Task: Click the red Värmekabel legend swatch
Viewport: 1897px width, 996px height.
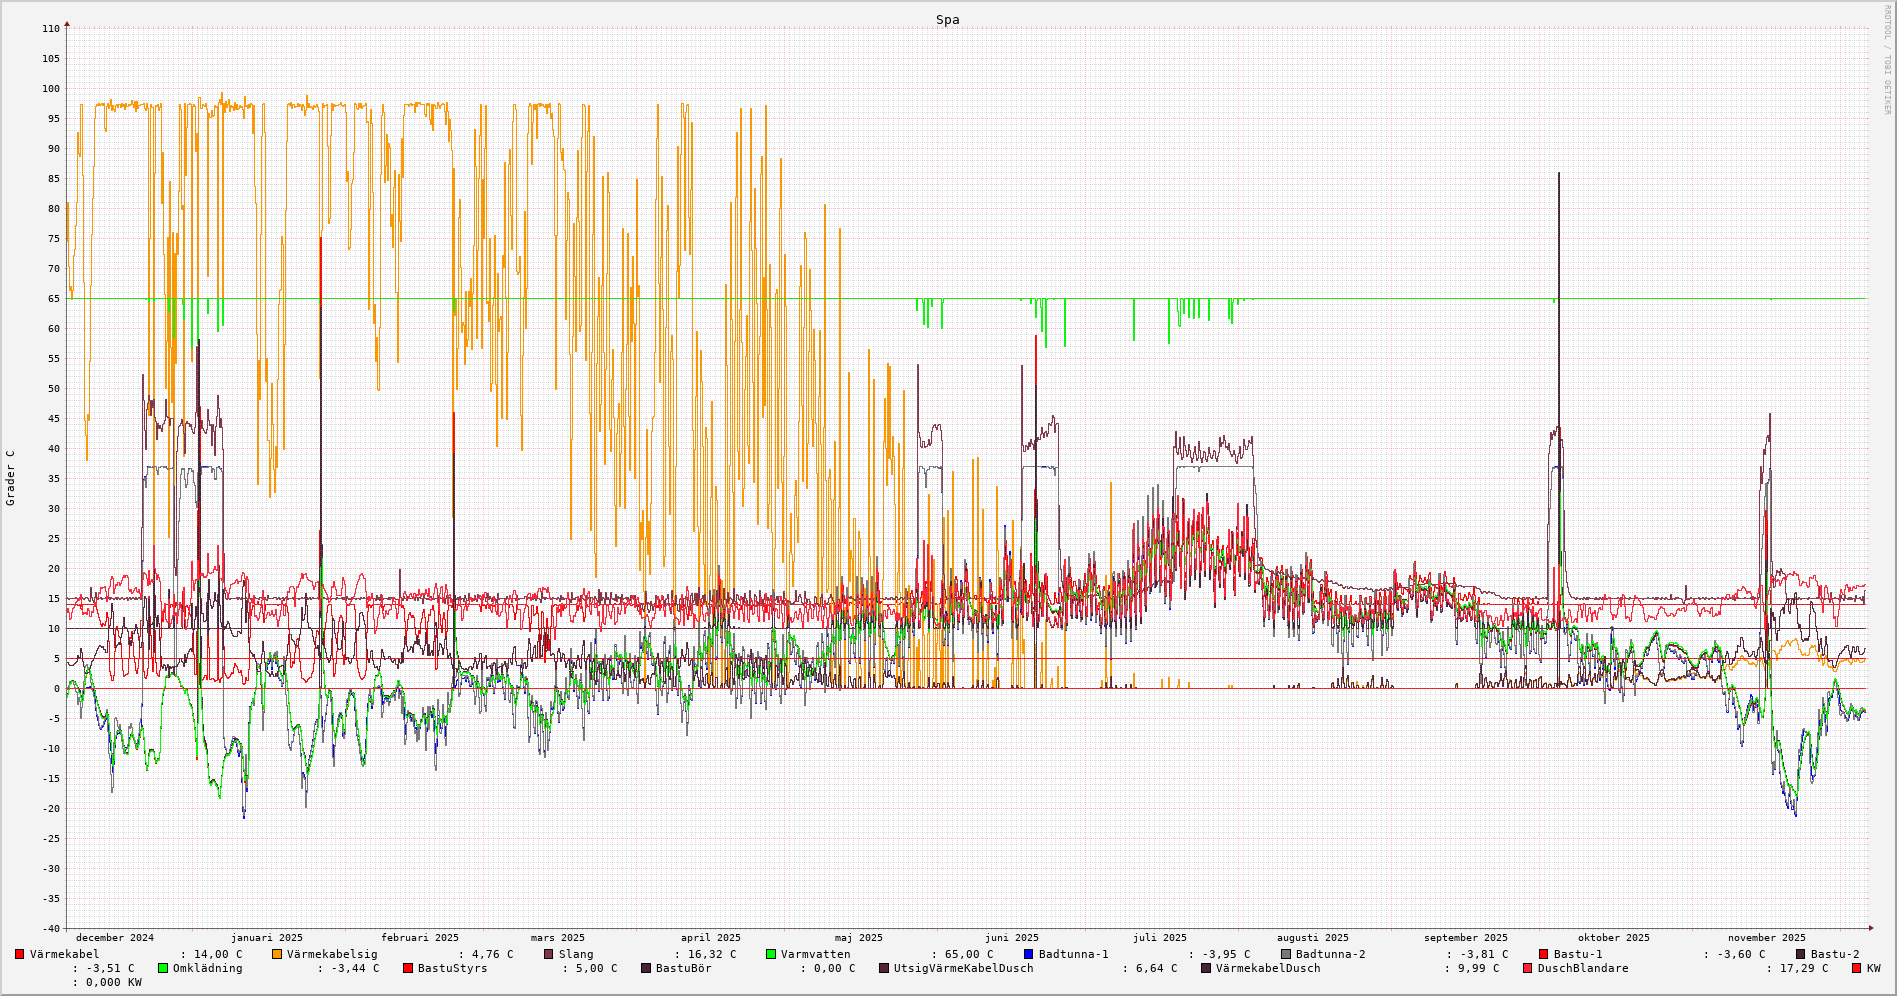Action: [19, 954]
